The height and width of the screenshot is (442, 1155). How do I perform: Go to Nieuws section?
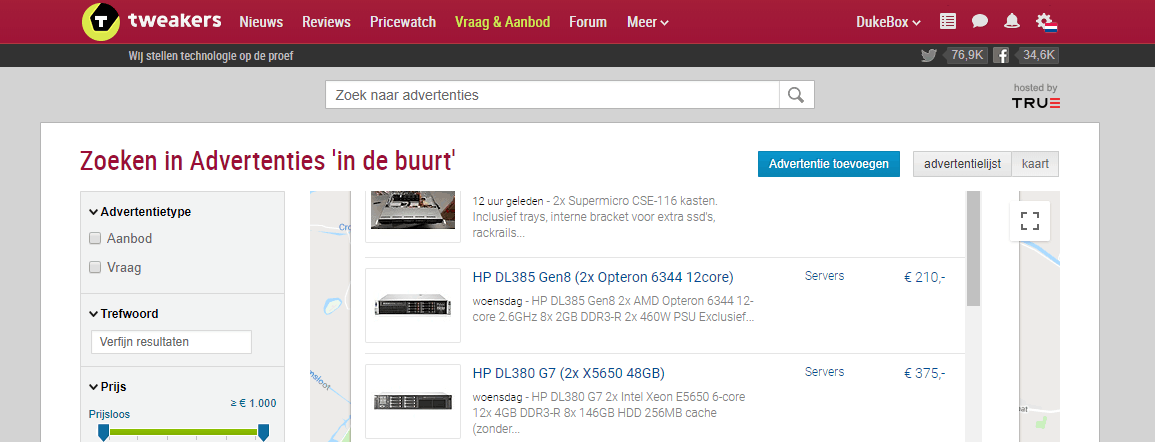coord(261,22)
